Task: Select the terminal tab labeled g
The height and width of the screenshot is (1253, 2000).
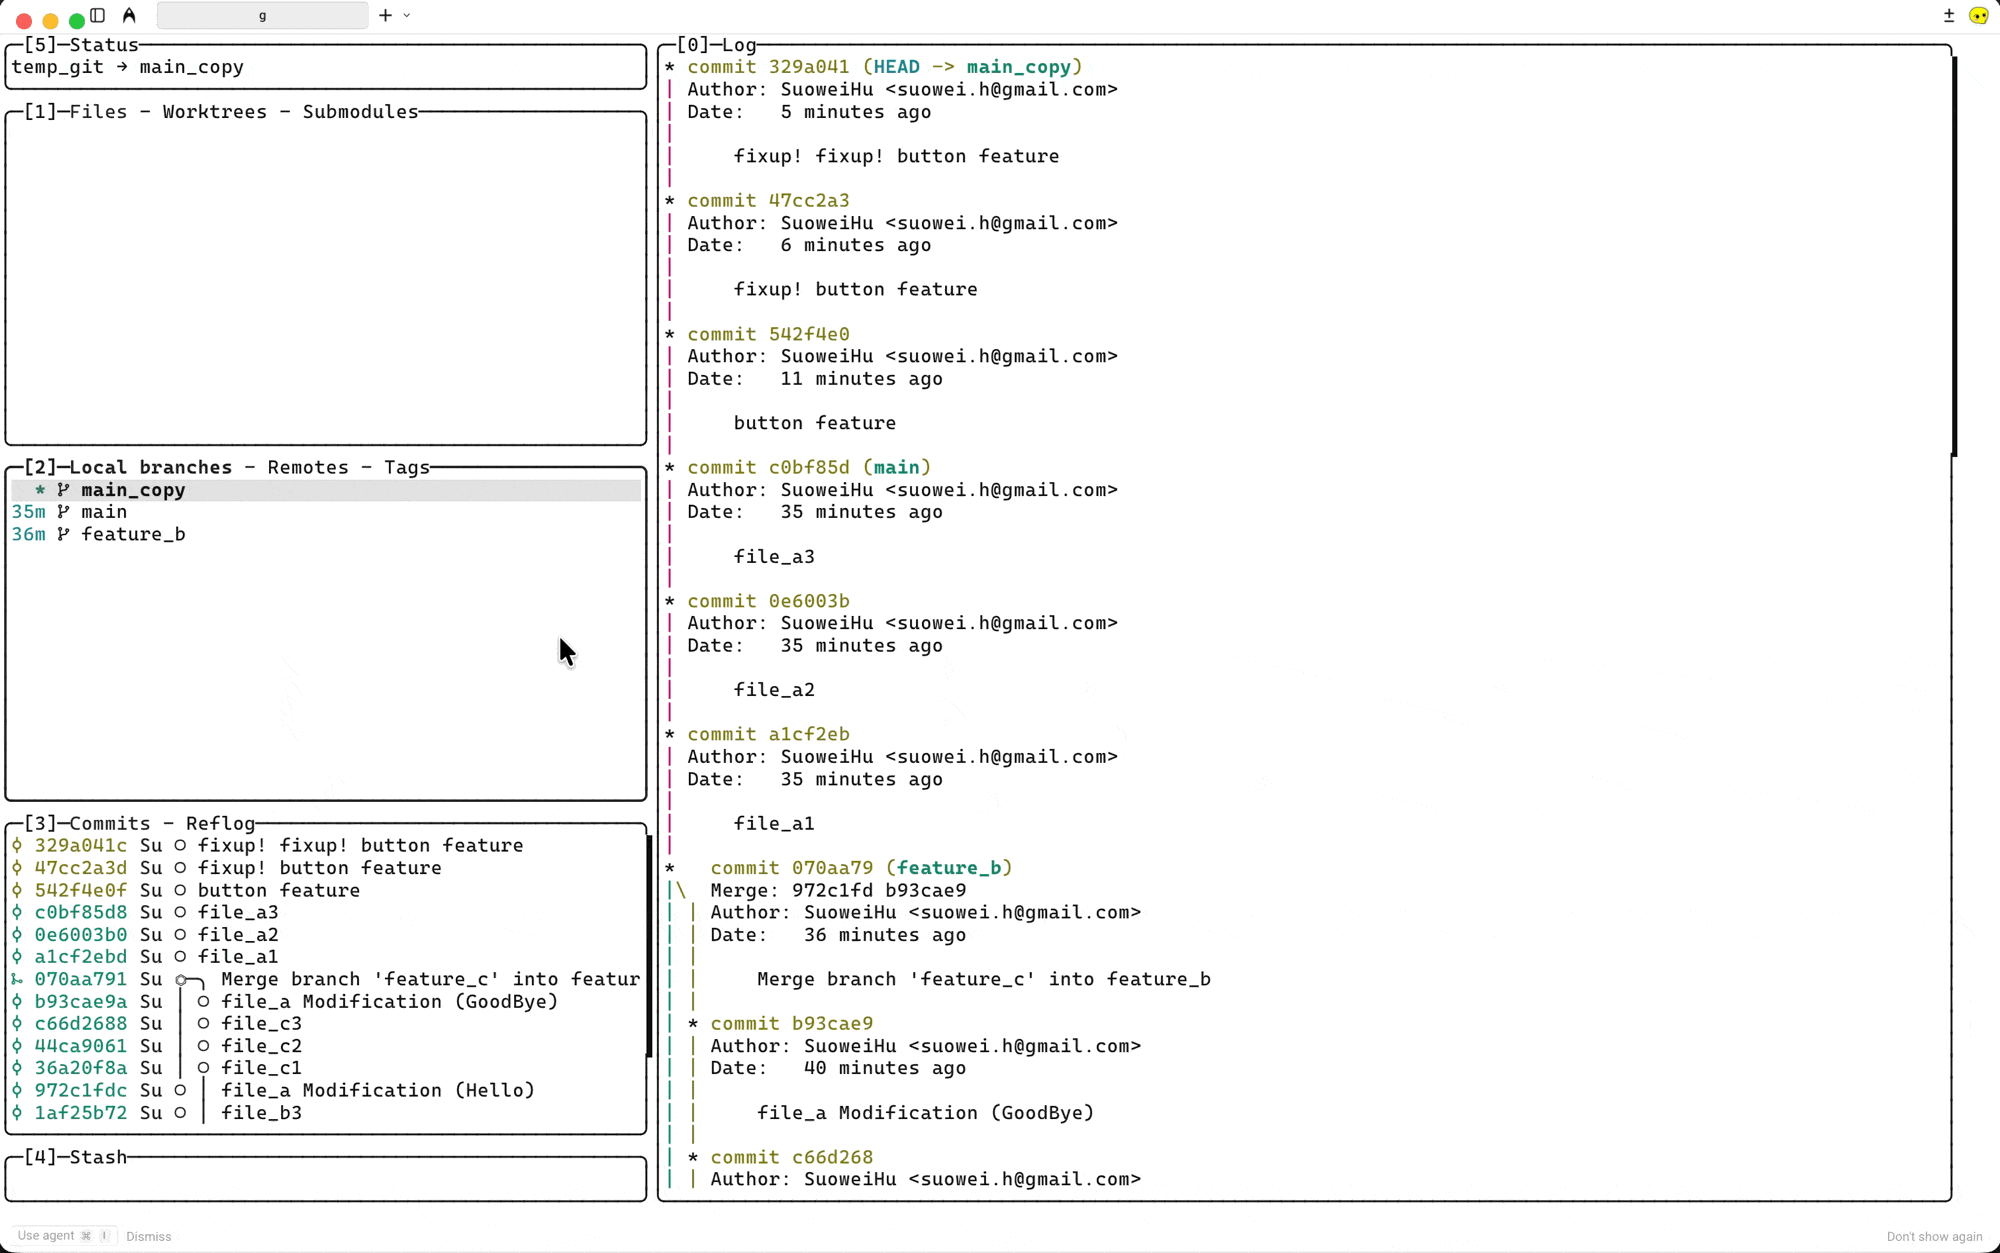Action: 262,15
